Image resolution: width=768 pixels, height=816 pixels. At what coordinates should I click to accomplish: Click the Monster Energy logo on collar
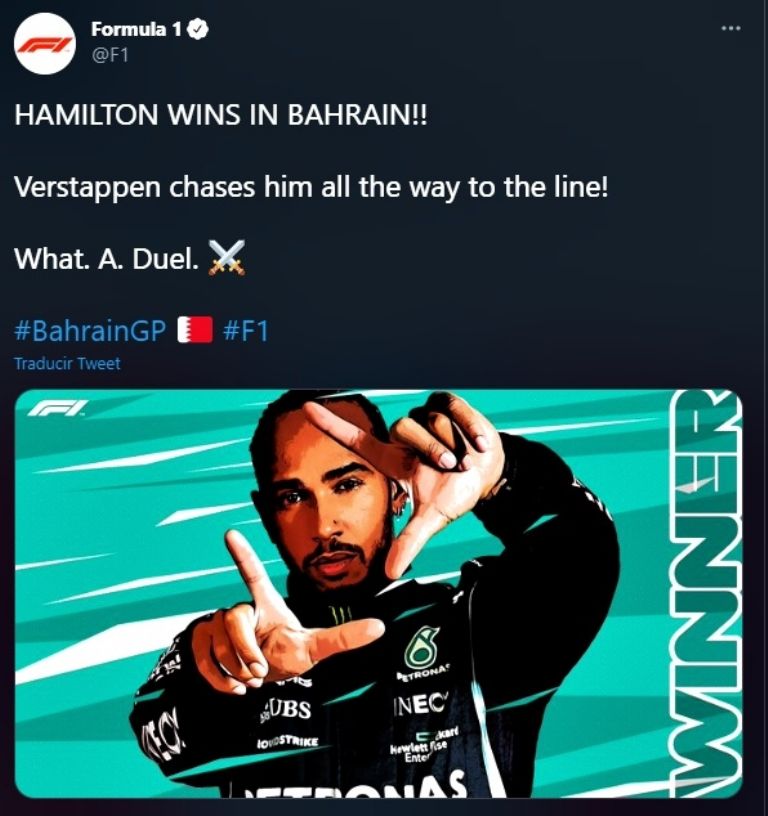pyautogui.click(x=340, y=615)
